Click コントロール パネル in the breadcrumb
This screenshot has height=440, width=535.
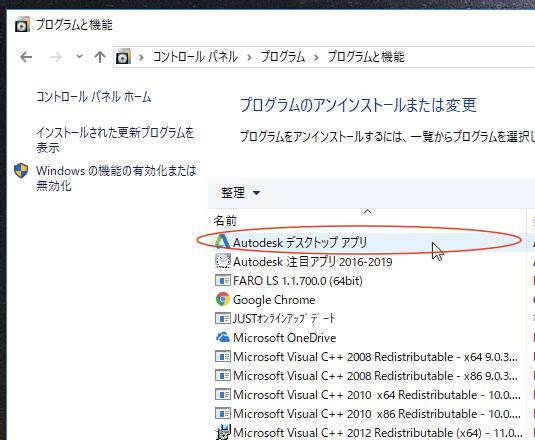(x=195, y=57)
